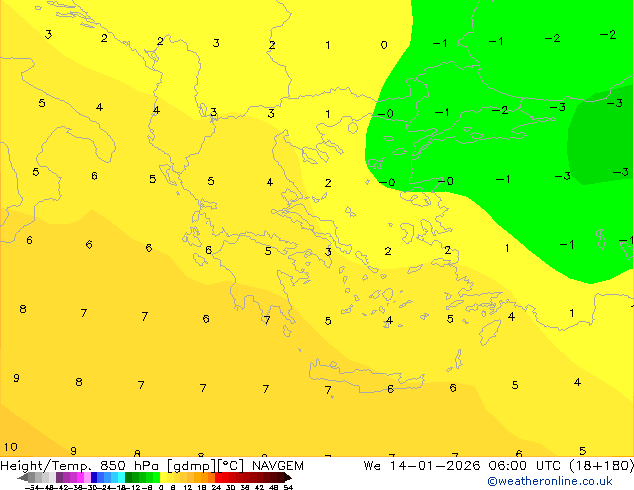
Task: Pick the bright red legend swatch above 24
Action: point(218,477)
